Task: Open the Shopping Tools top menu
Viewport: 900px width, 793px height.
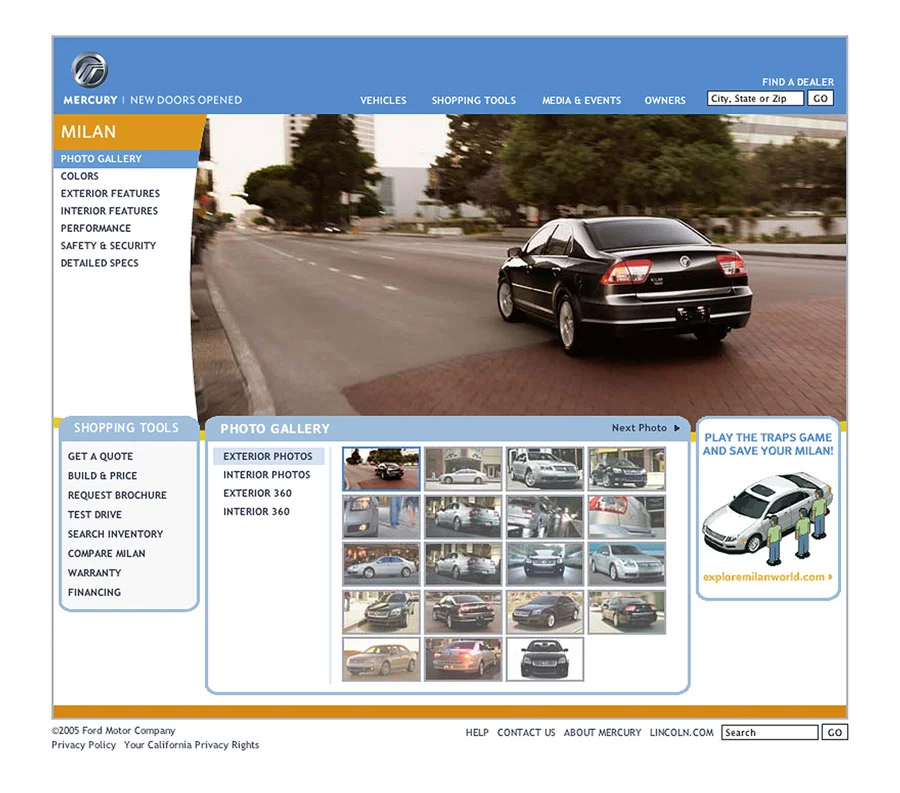Action: (x=474, y=100)
